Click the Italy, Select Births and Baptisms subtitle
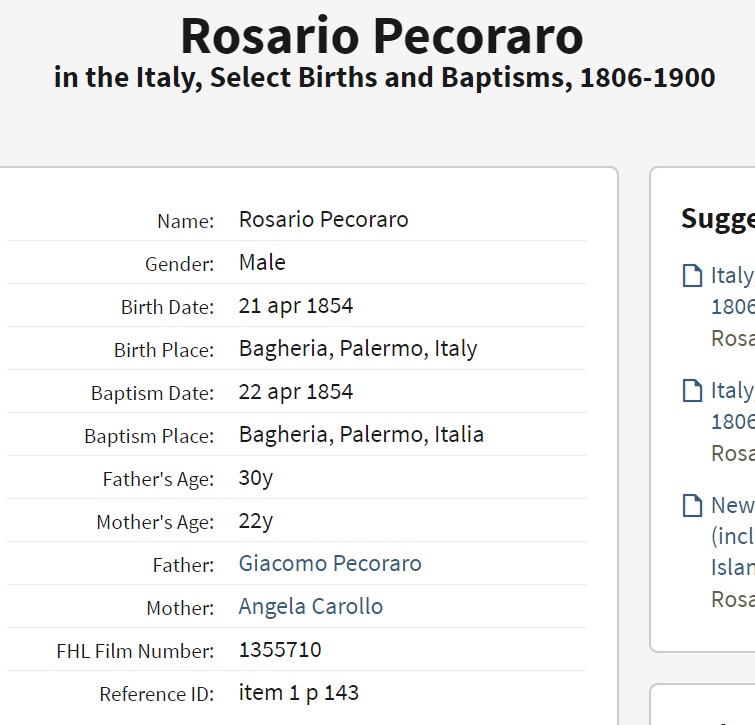The height and width of the screenshot is (725, 755). pos(384,78)
